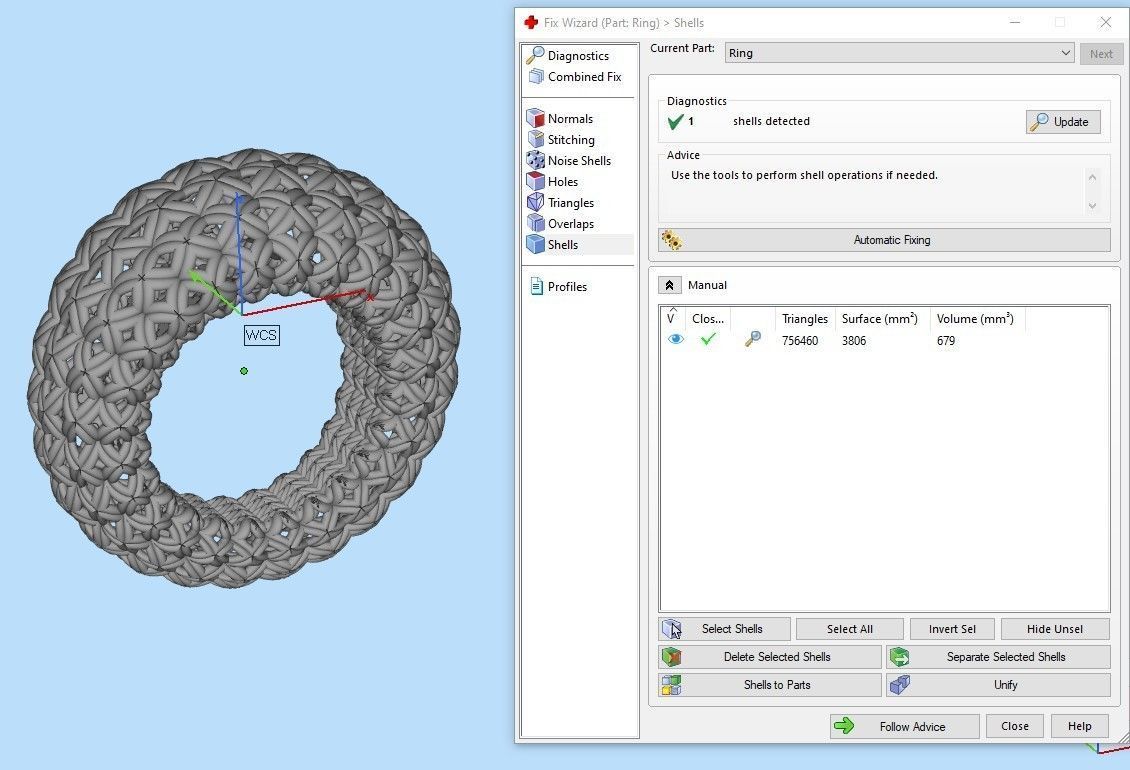Close the Fix Wizard window
The image size is (1130, 770).
coord(1105,22)
